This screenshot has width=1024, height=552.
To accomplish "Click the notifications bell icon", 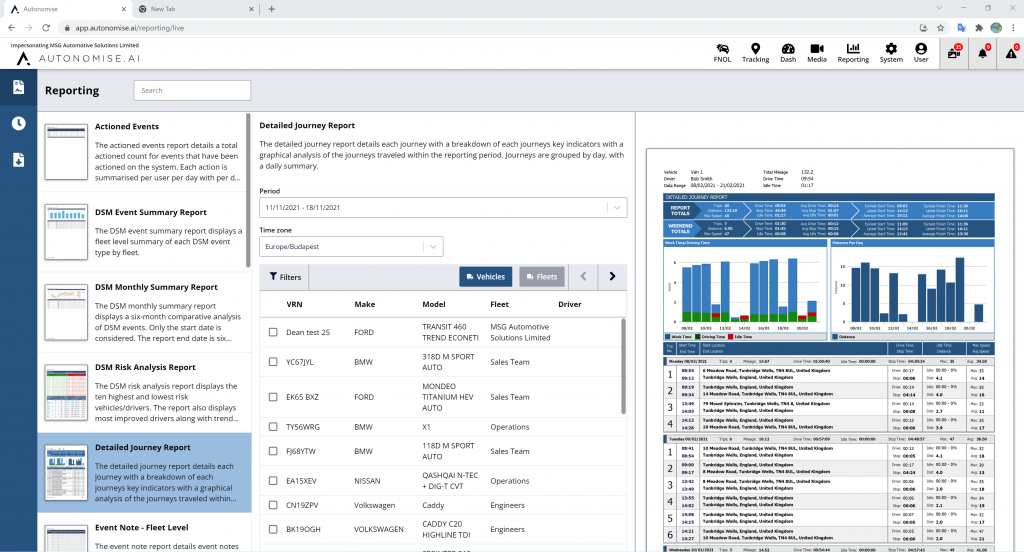I will pyautogui.click(x=983, y=53).
